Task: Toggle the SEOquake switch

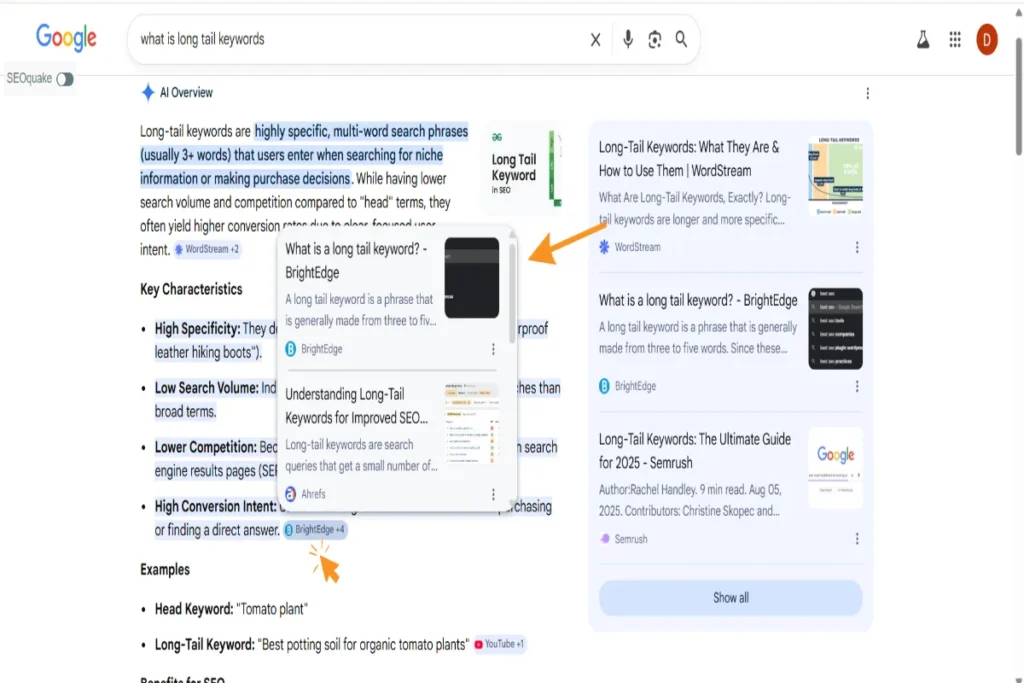Action: [x=65, y=79]
